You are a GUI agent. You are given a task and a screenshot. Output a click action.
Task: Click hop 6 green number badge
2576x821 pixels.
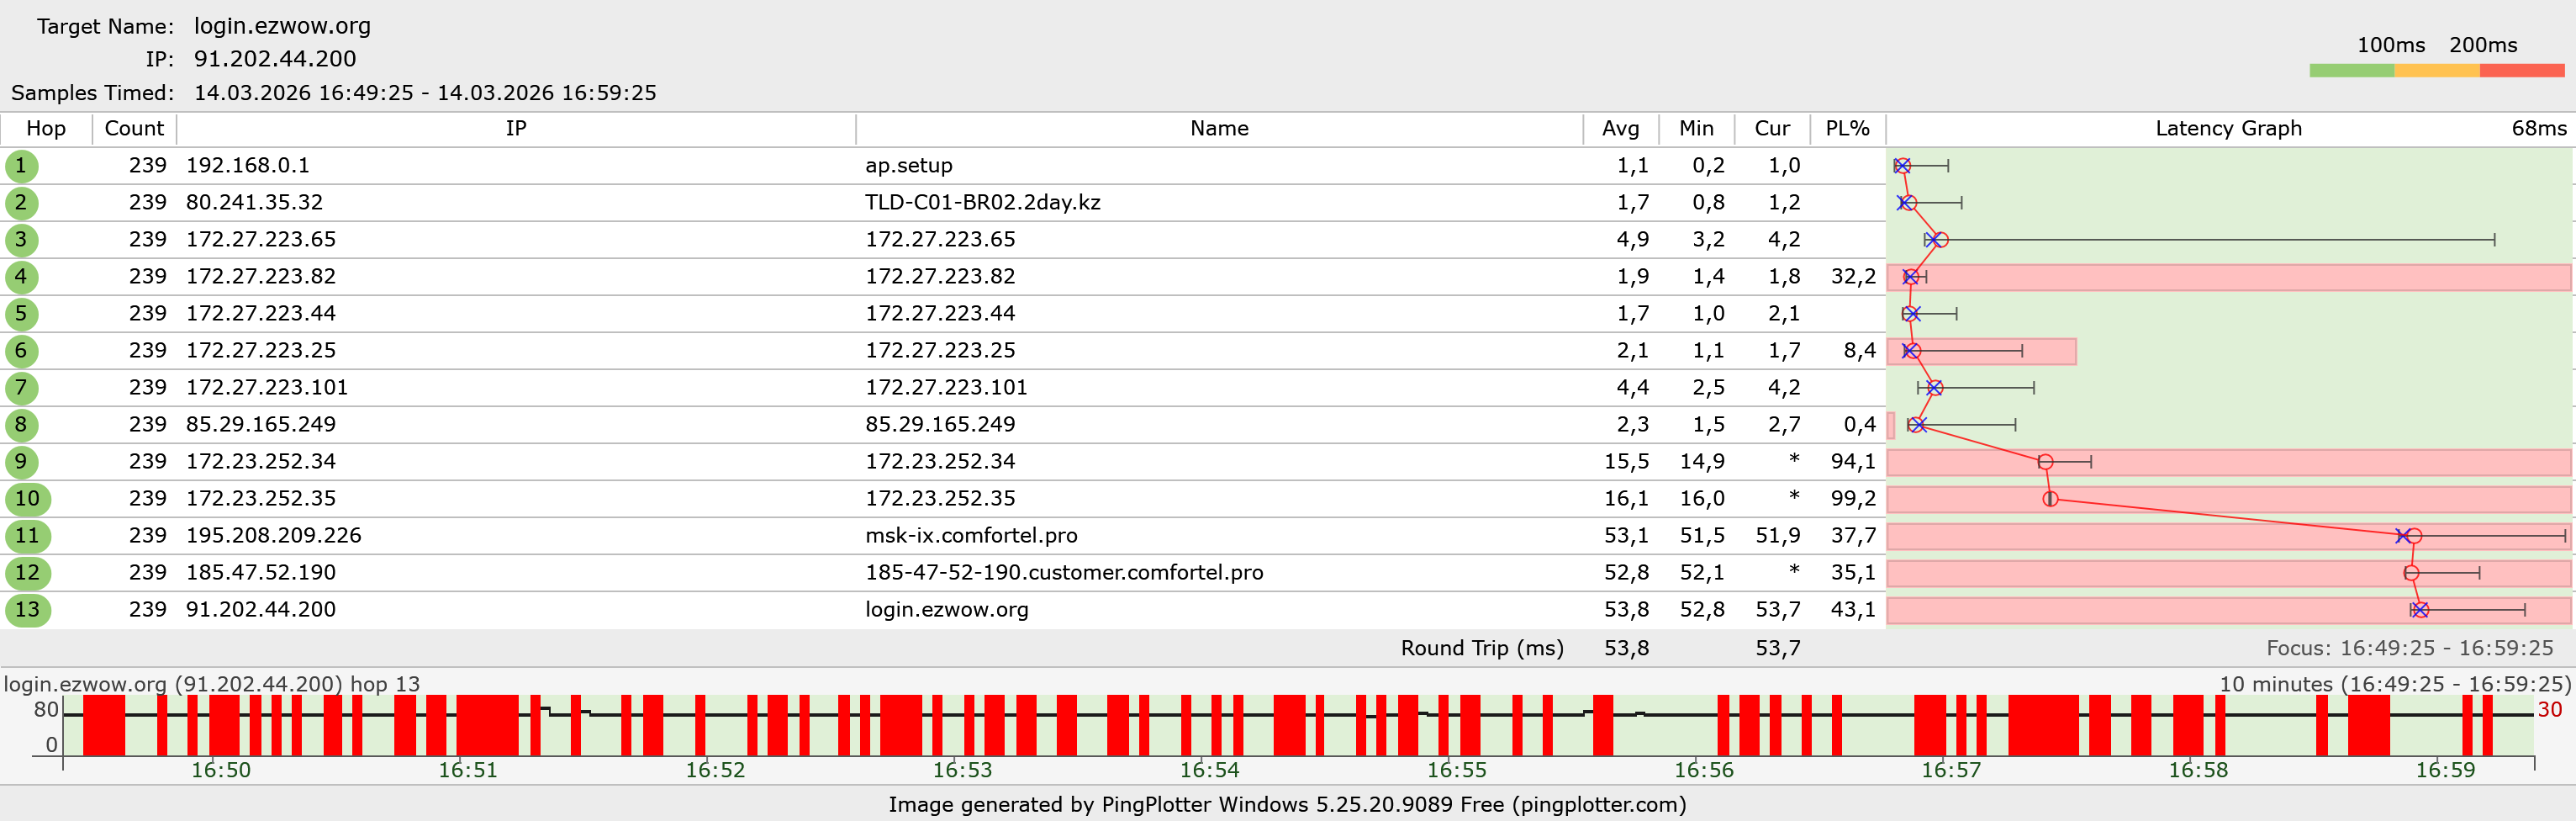click(x=21, y=351)
